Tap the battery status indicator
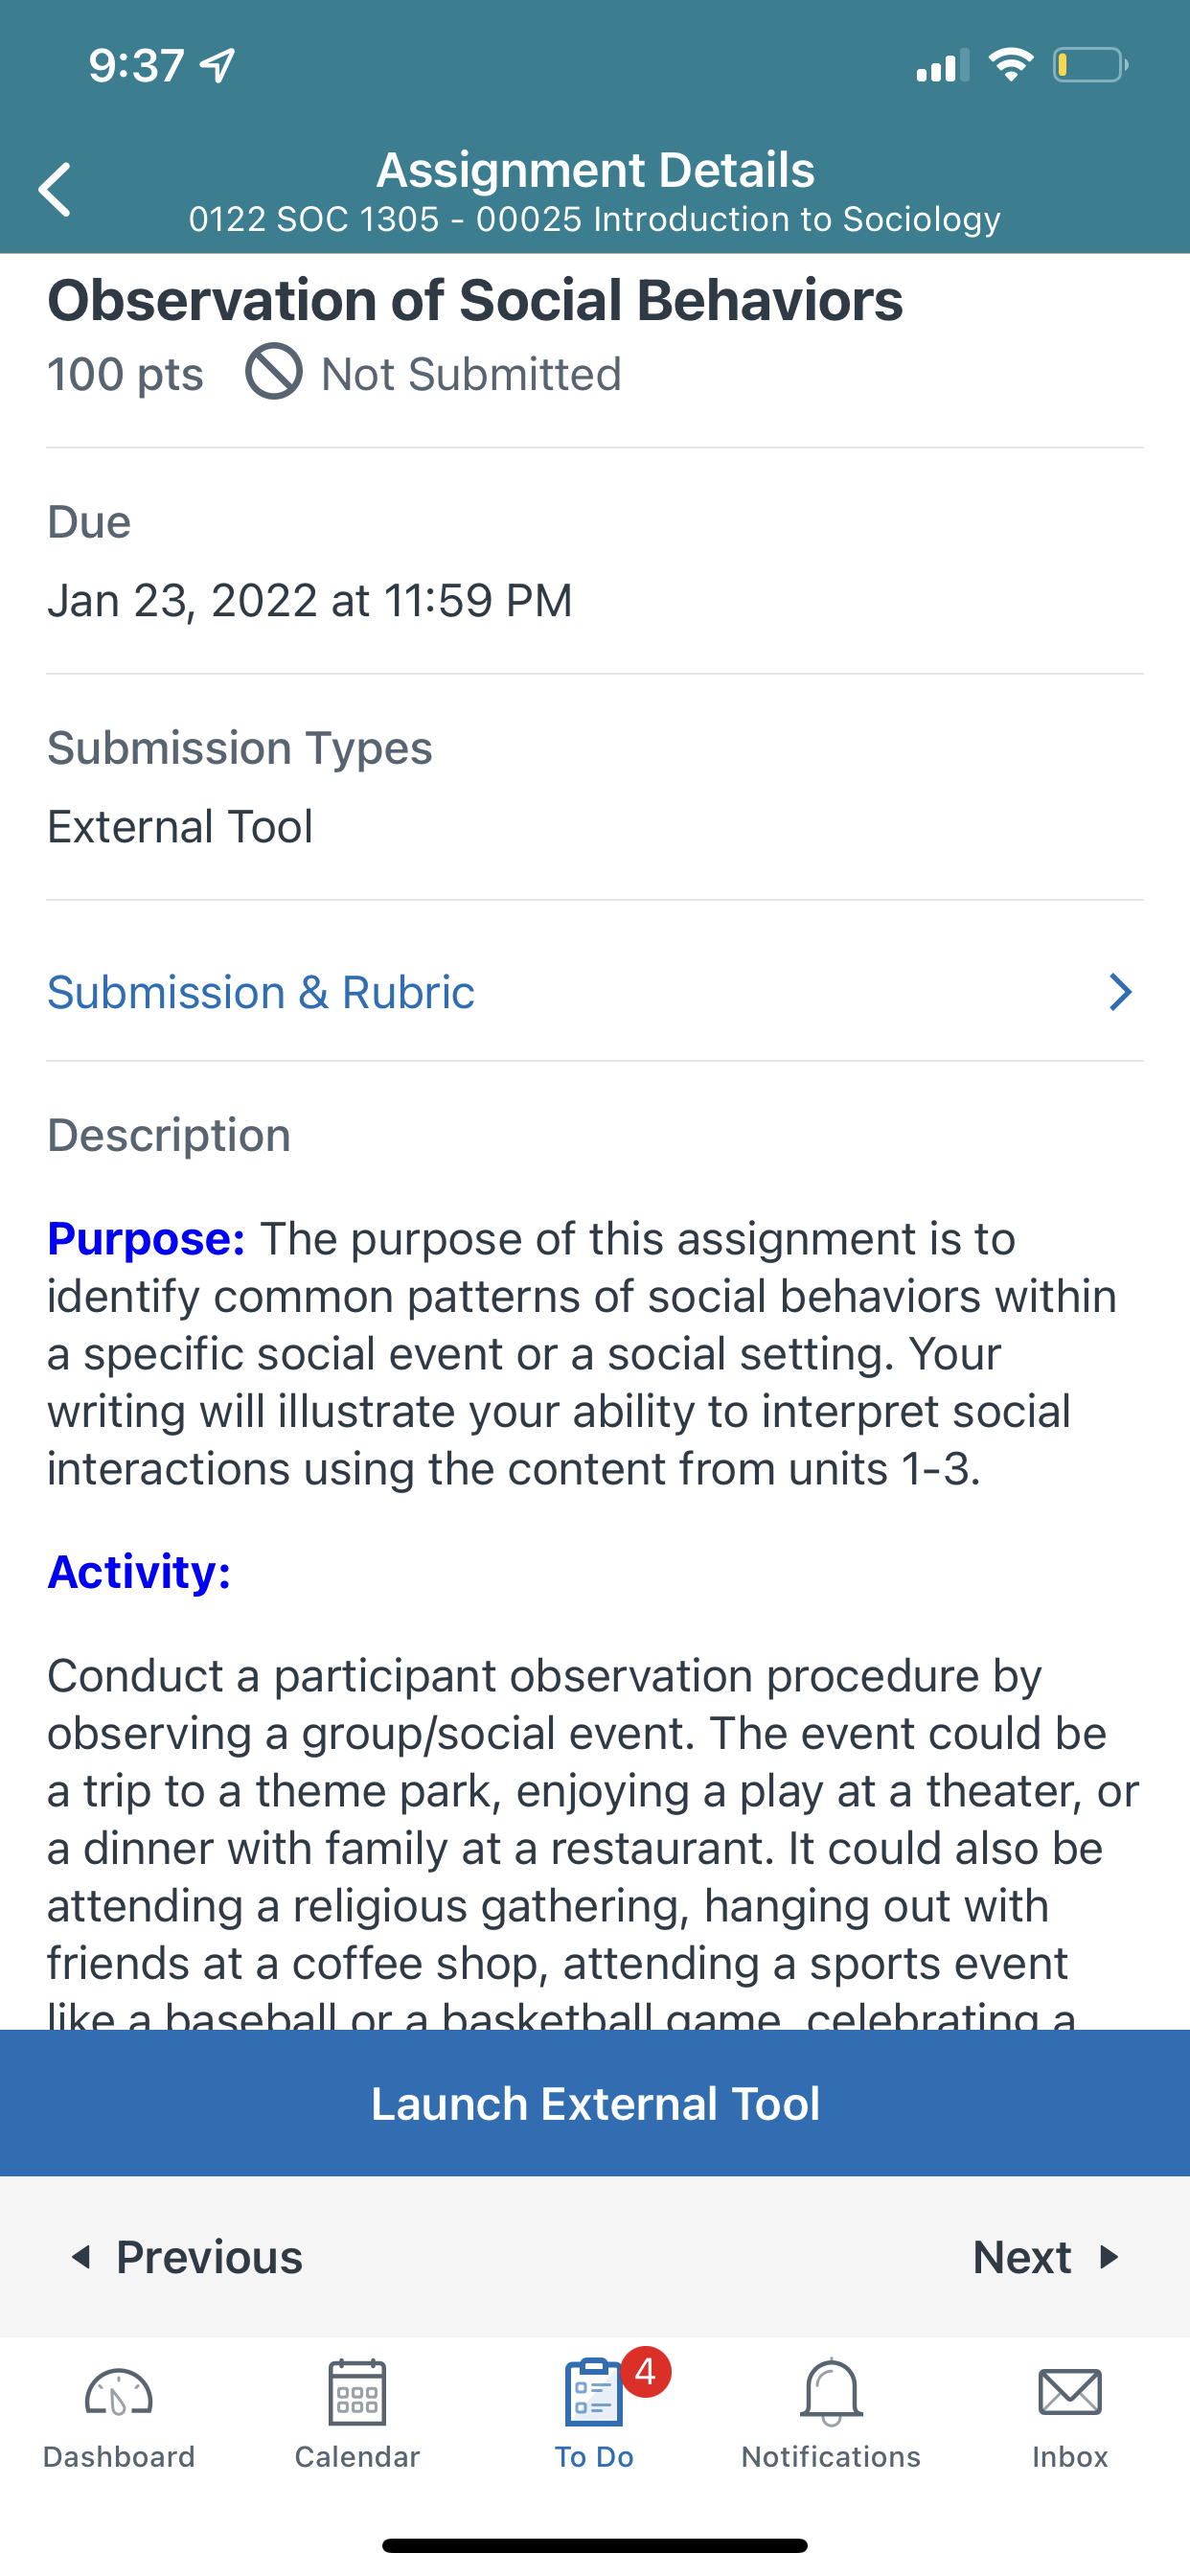 pyautogui.click(x=1091, y=66)
